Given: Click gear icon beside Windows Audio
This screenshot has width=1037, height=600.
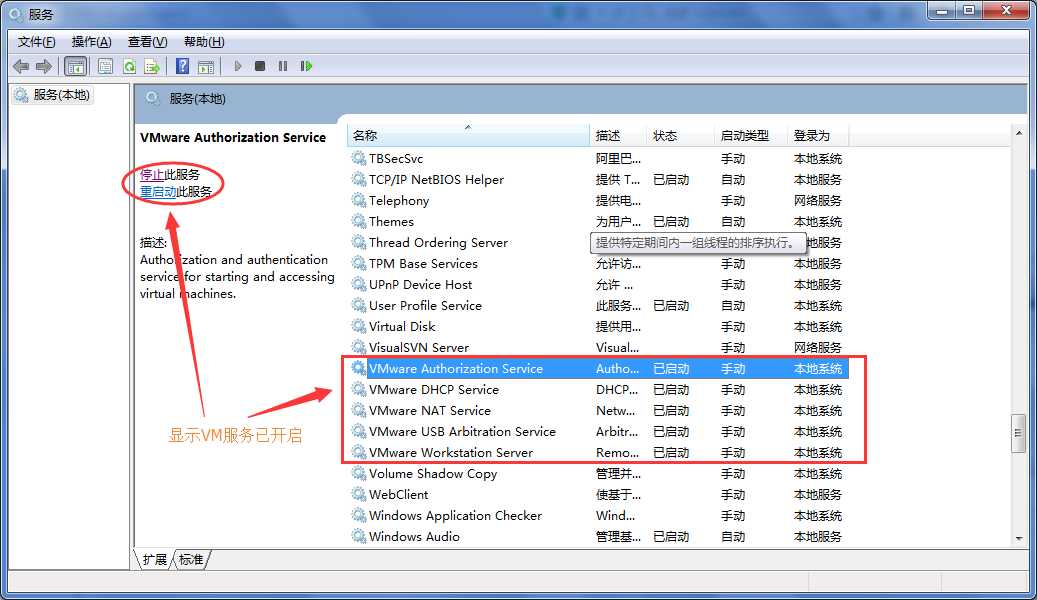Looking at the screenshot, I should (358, 536).
